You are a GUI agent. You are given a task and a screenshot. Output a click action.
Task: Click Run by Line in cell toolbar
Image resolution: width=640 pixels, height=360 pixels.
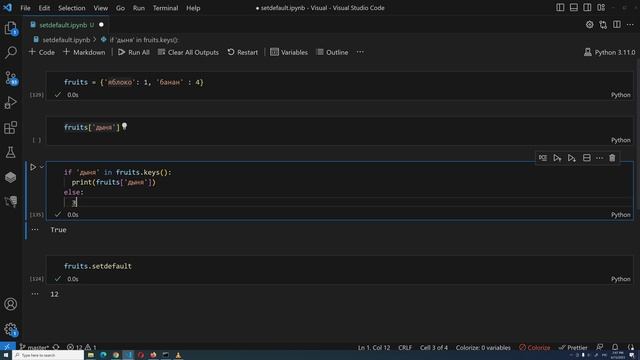click(x=542, y=158)
